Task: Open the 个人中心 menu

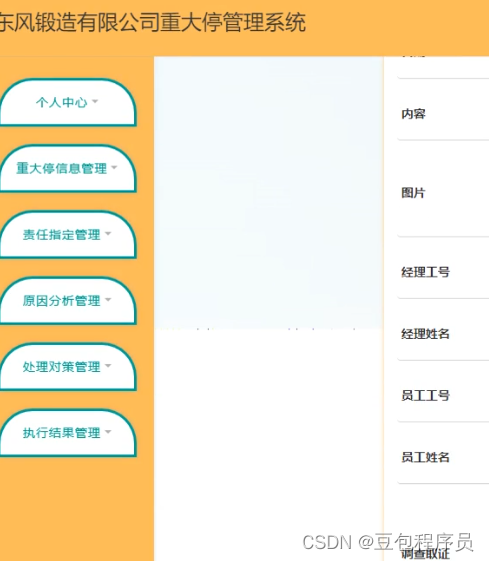Action: point(68,103)
